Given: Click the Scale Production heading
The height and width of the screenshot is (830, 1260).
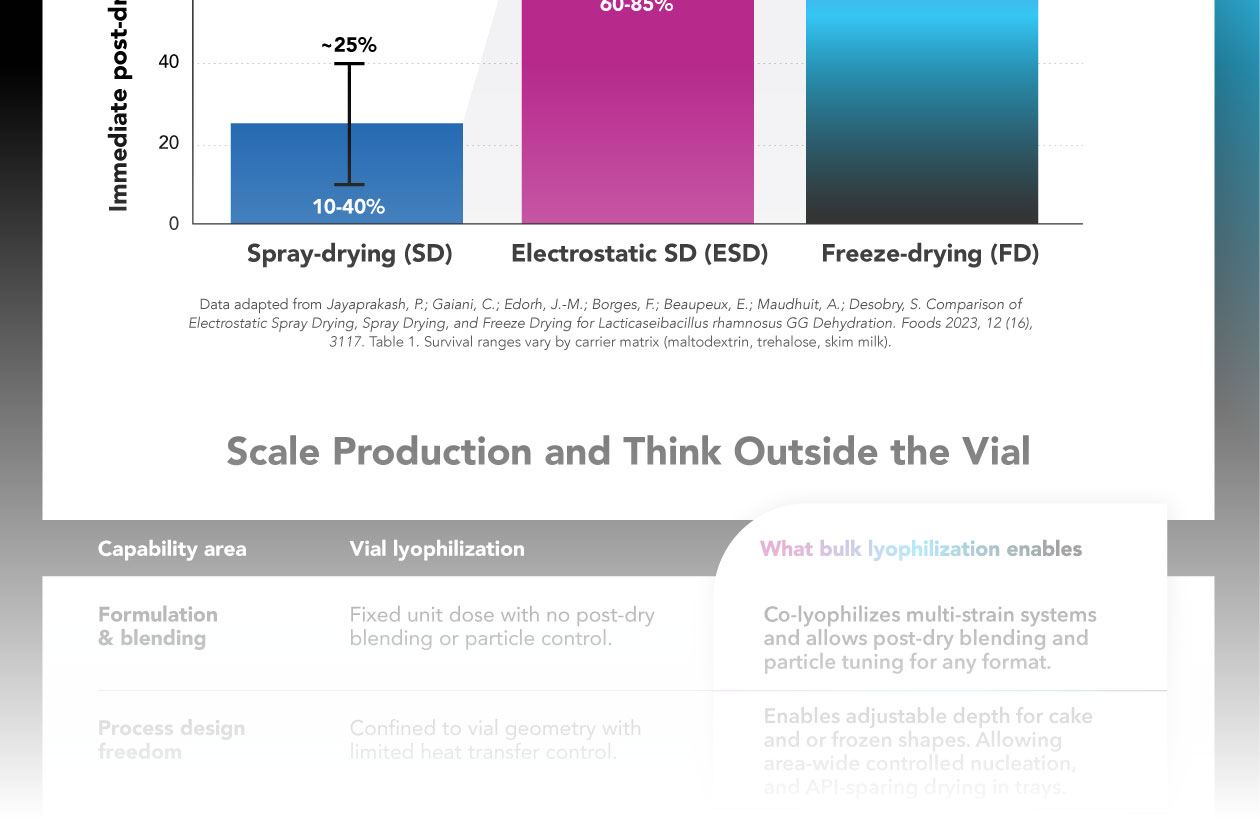Looking at the screenshot, I should [628, 452].
